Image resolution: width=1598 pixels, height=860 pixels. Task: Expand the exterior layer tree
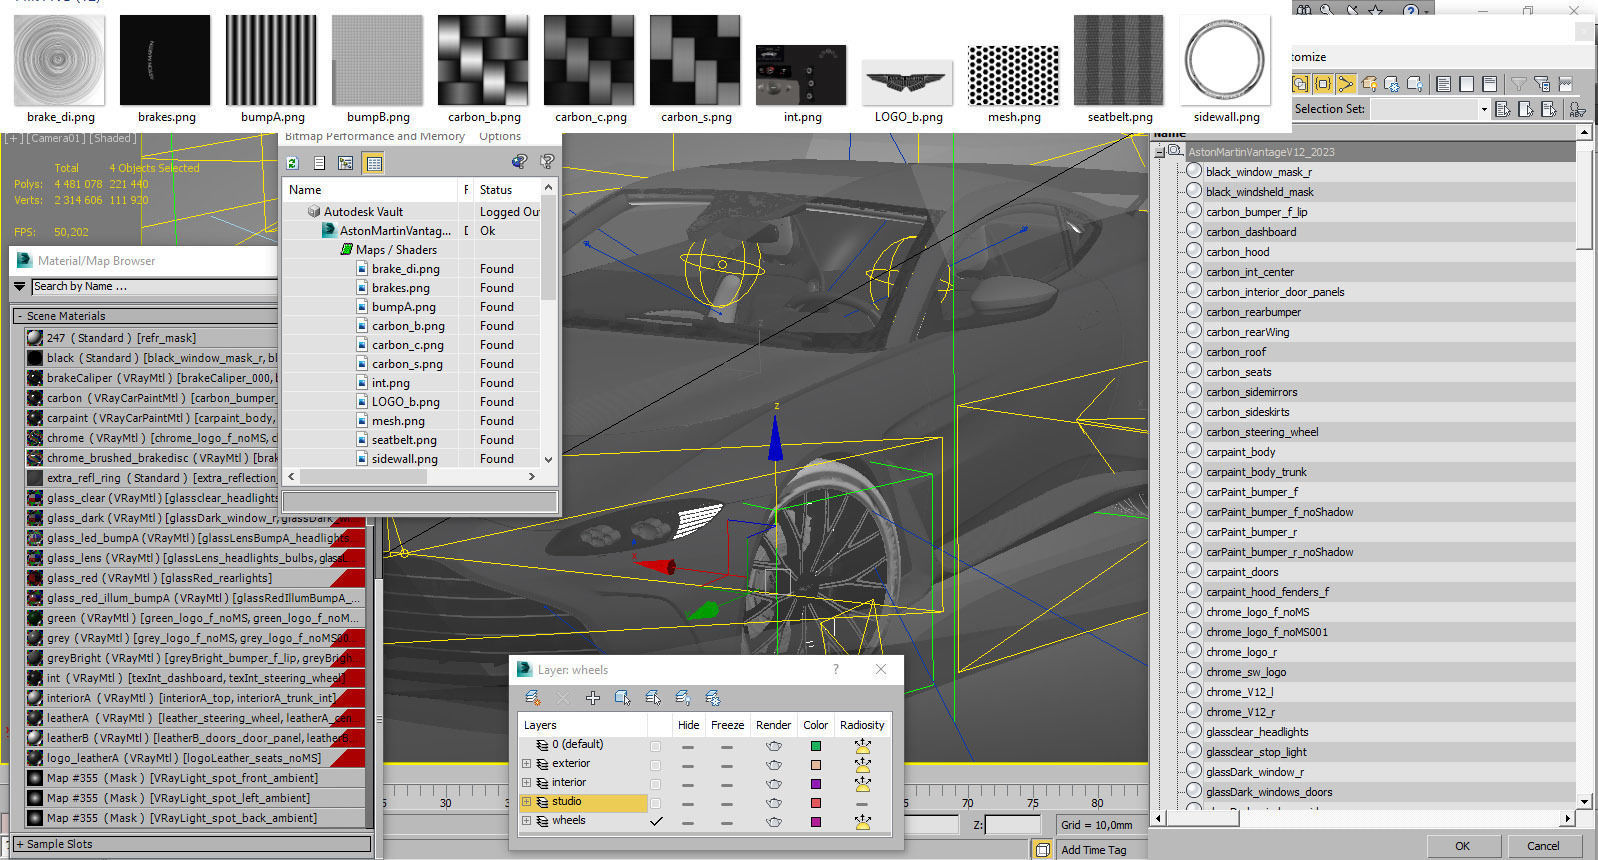coord(526,764)
